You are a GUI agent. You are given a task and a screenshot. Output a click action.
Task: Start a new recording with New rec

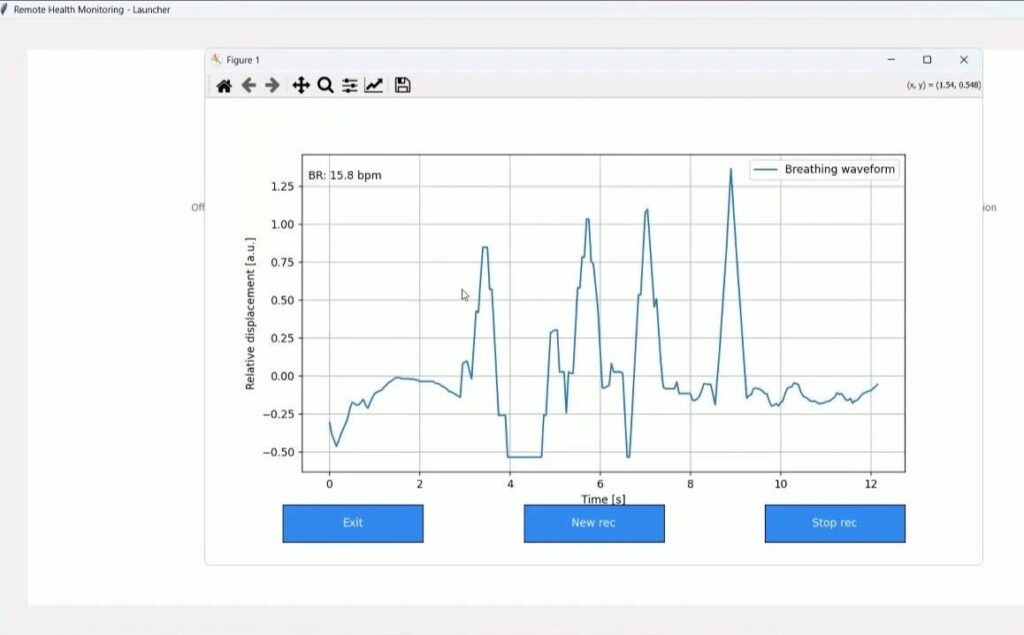point(594,523)
